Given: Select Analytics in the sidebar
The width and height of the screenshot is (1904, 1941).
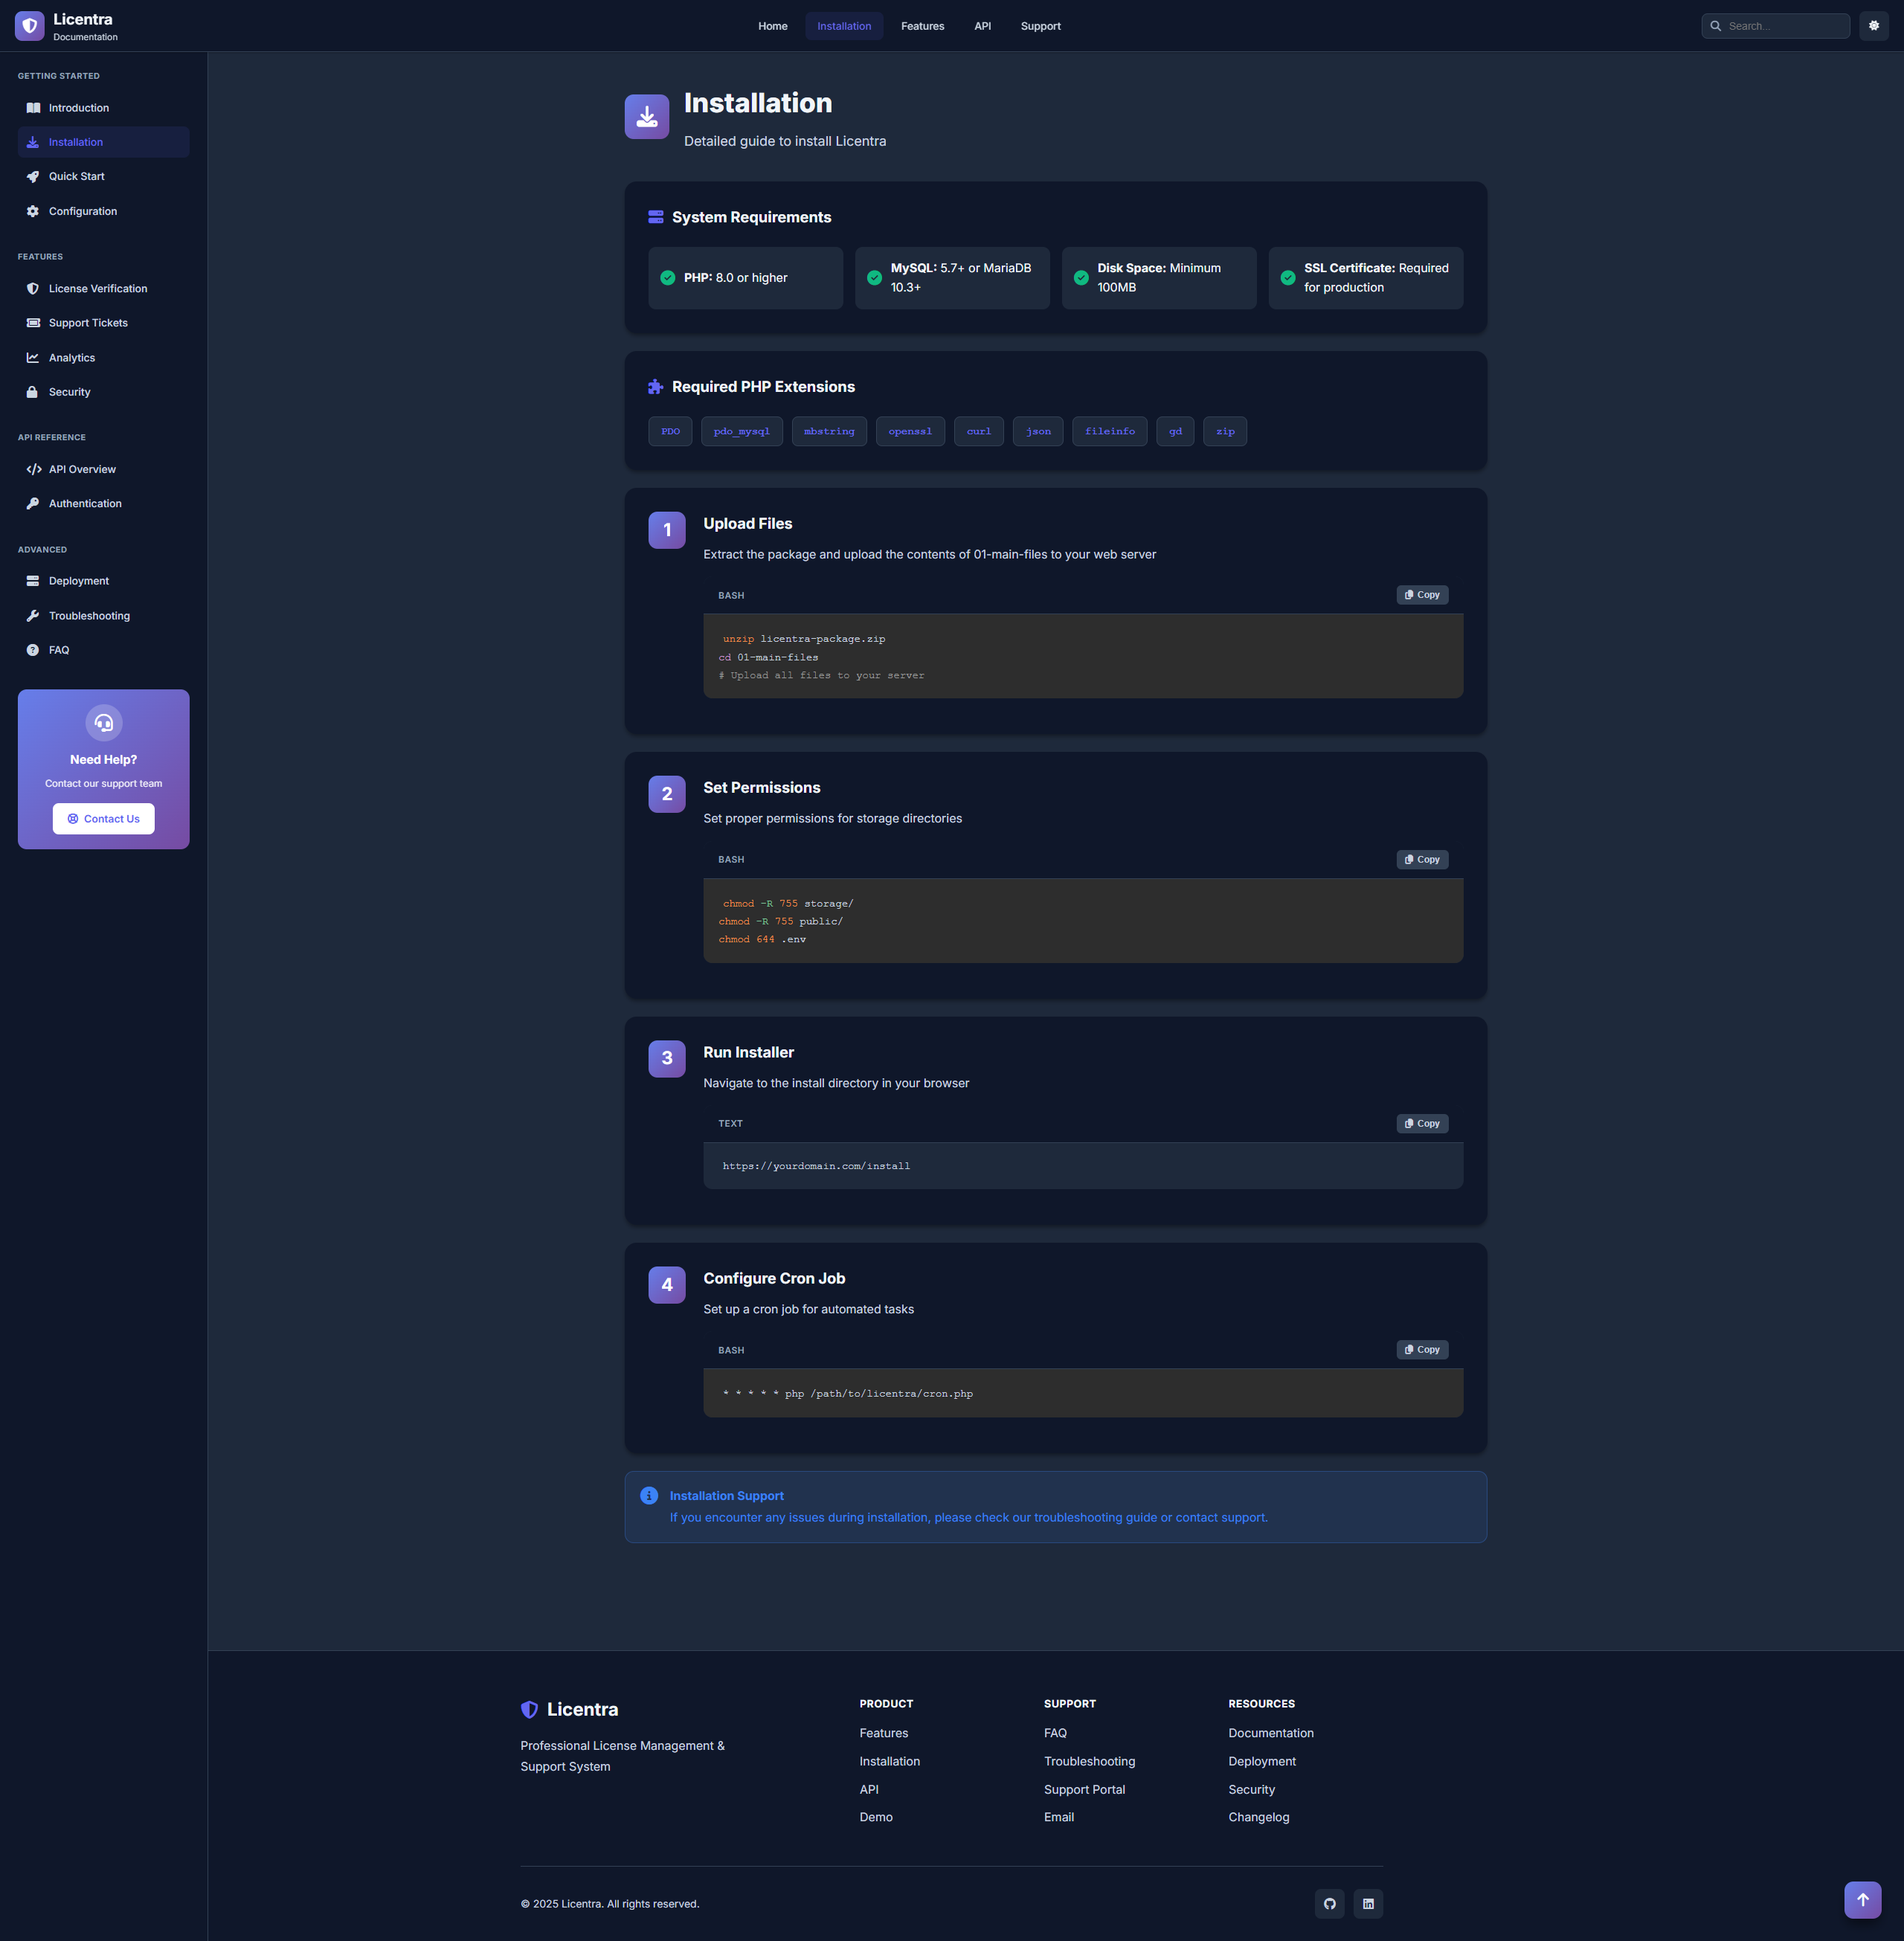Looking at the screenshot, I should 71,357.
